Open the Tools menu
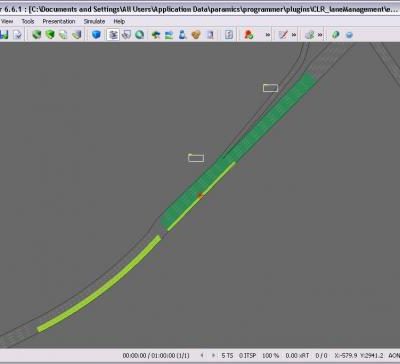Screen dimensions: 400x364 [28, 21]
